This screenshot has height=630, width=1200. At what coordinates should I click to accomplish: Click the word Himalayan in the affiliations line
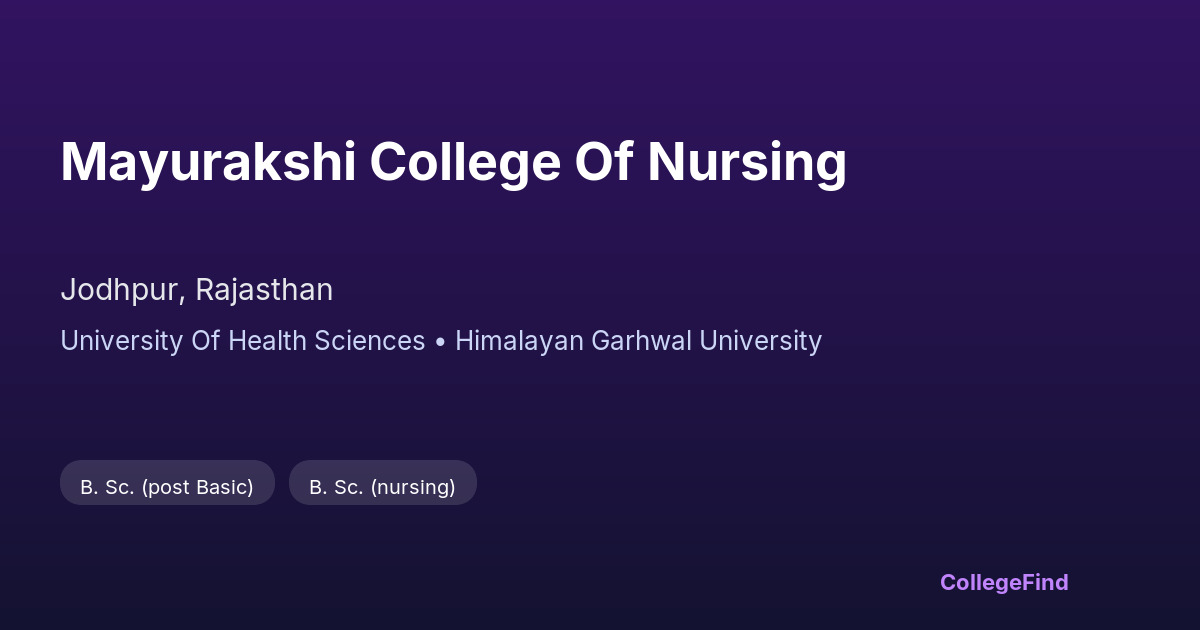(520, 341)
